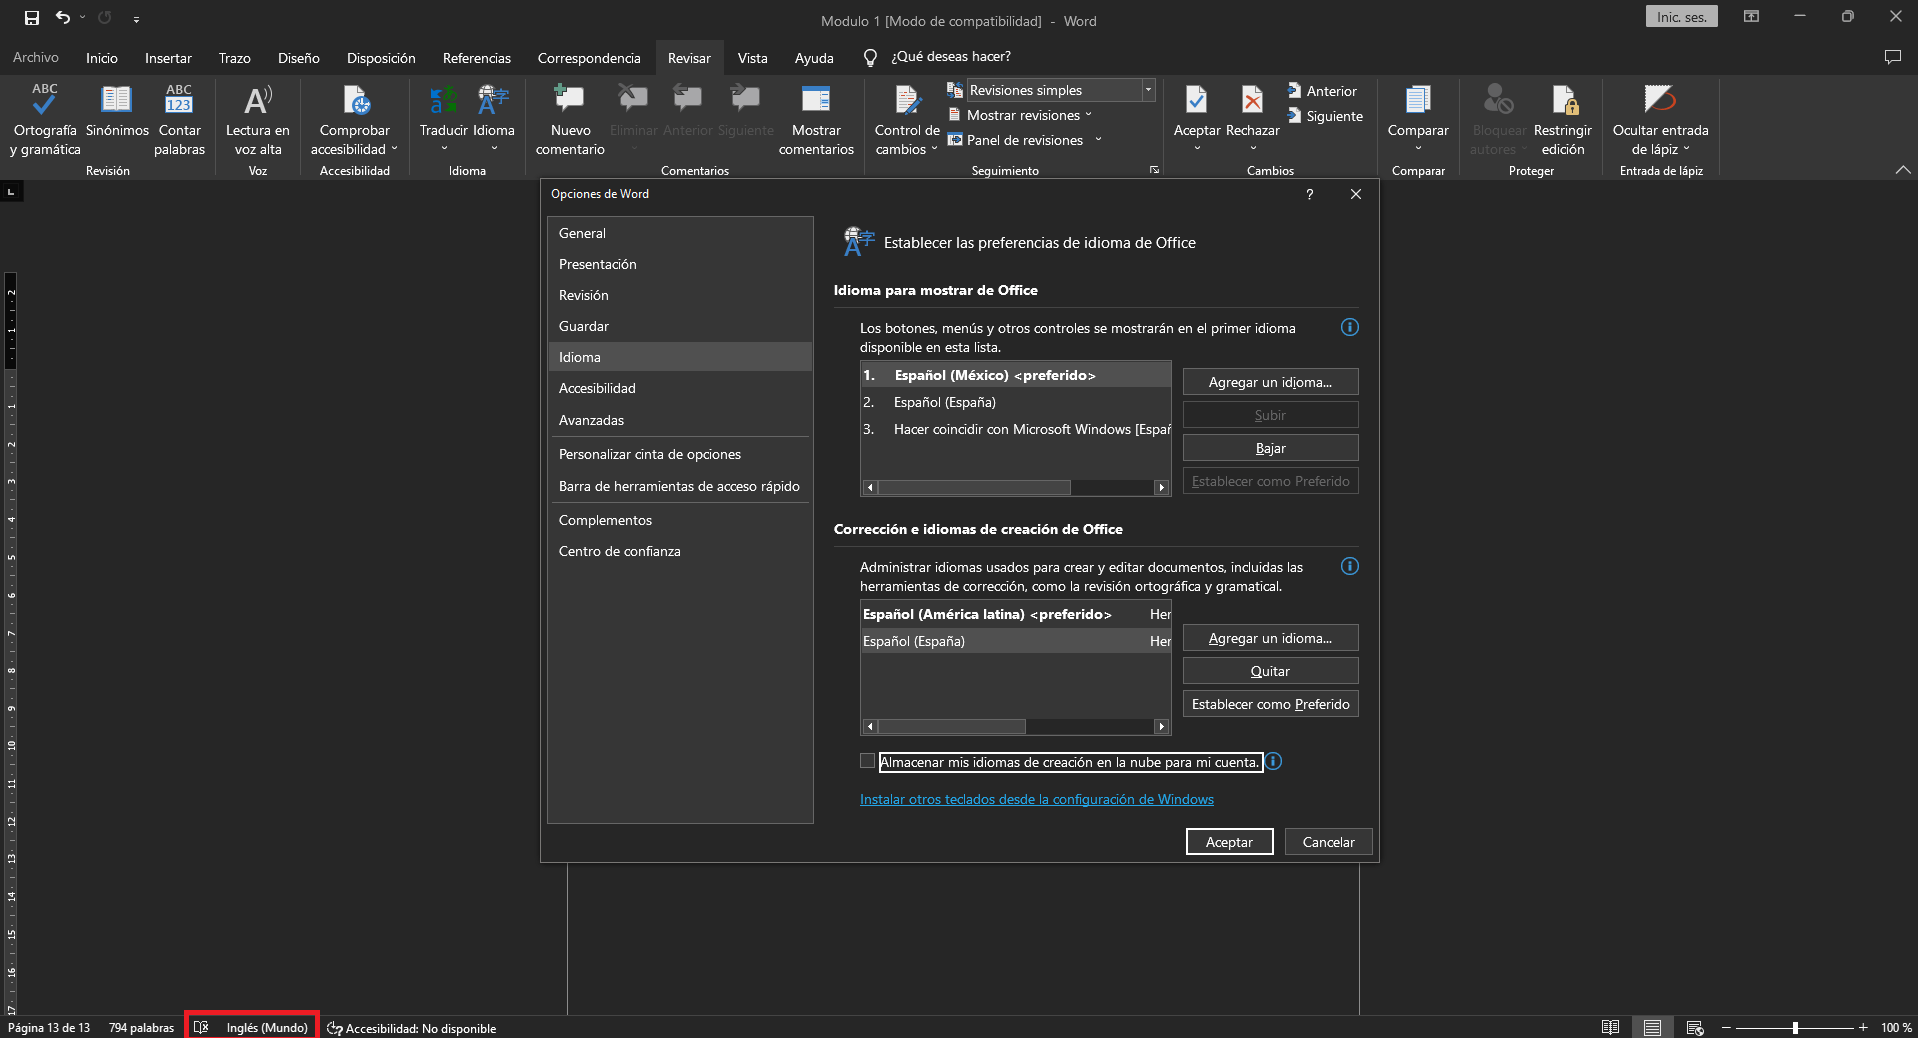Viewport: 1918px width, 1038px height.
Task: Open the Sinónimos thesaurus
Action: click(117, 110)
